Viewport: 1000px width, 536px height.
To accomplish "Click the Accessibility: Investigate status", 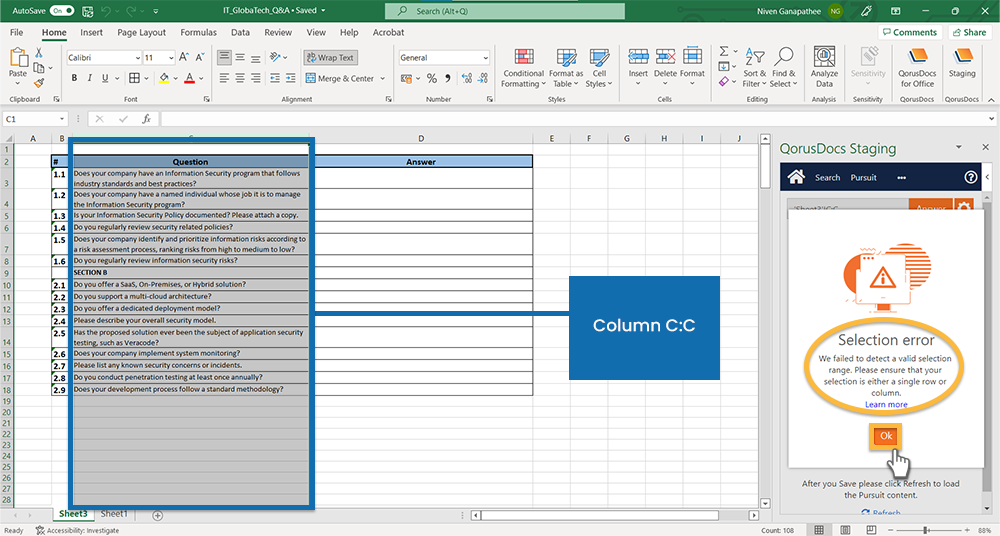I will tap(77, 530).
